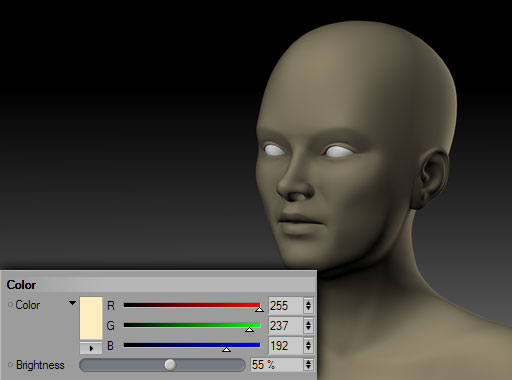Click the G value field showing 237
This screenshot has width=512, height=380.
point(286,326)
